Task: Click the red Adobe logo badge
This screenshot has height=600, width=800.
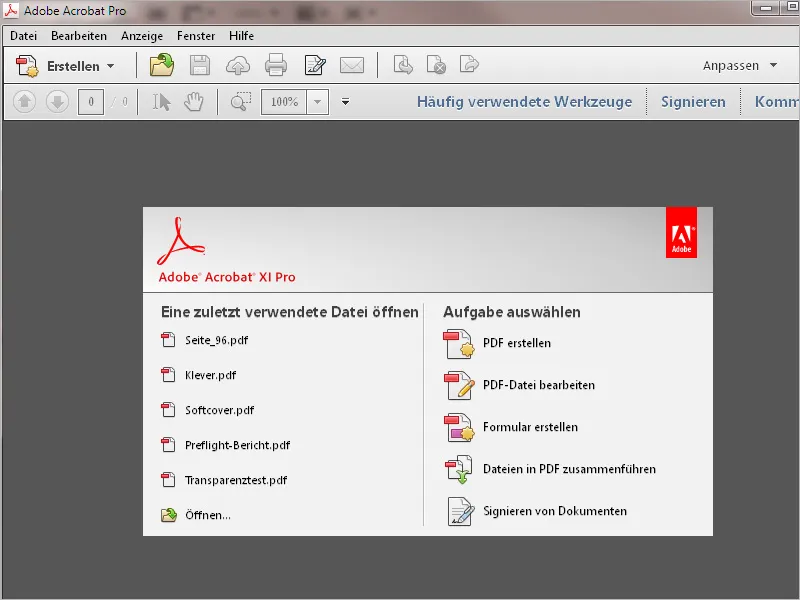Action: 681,233
